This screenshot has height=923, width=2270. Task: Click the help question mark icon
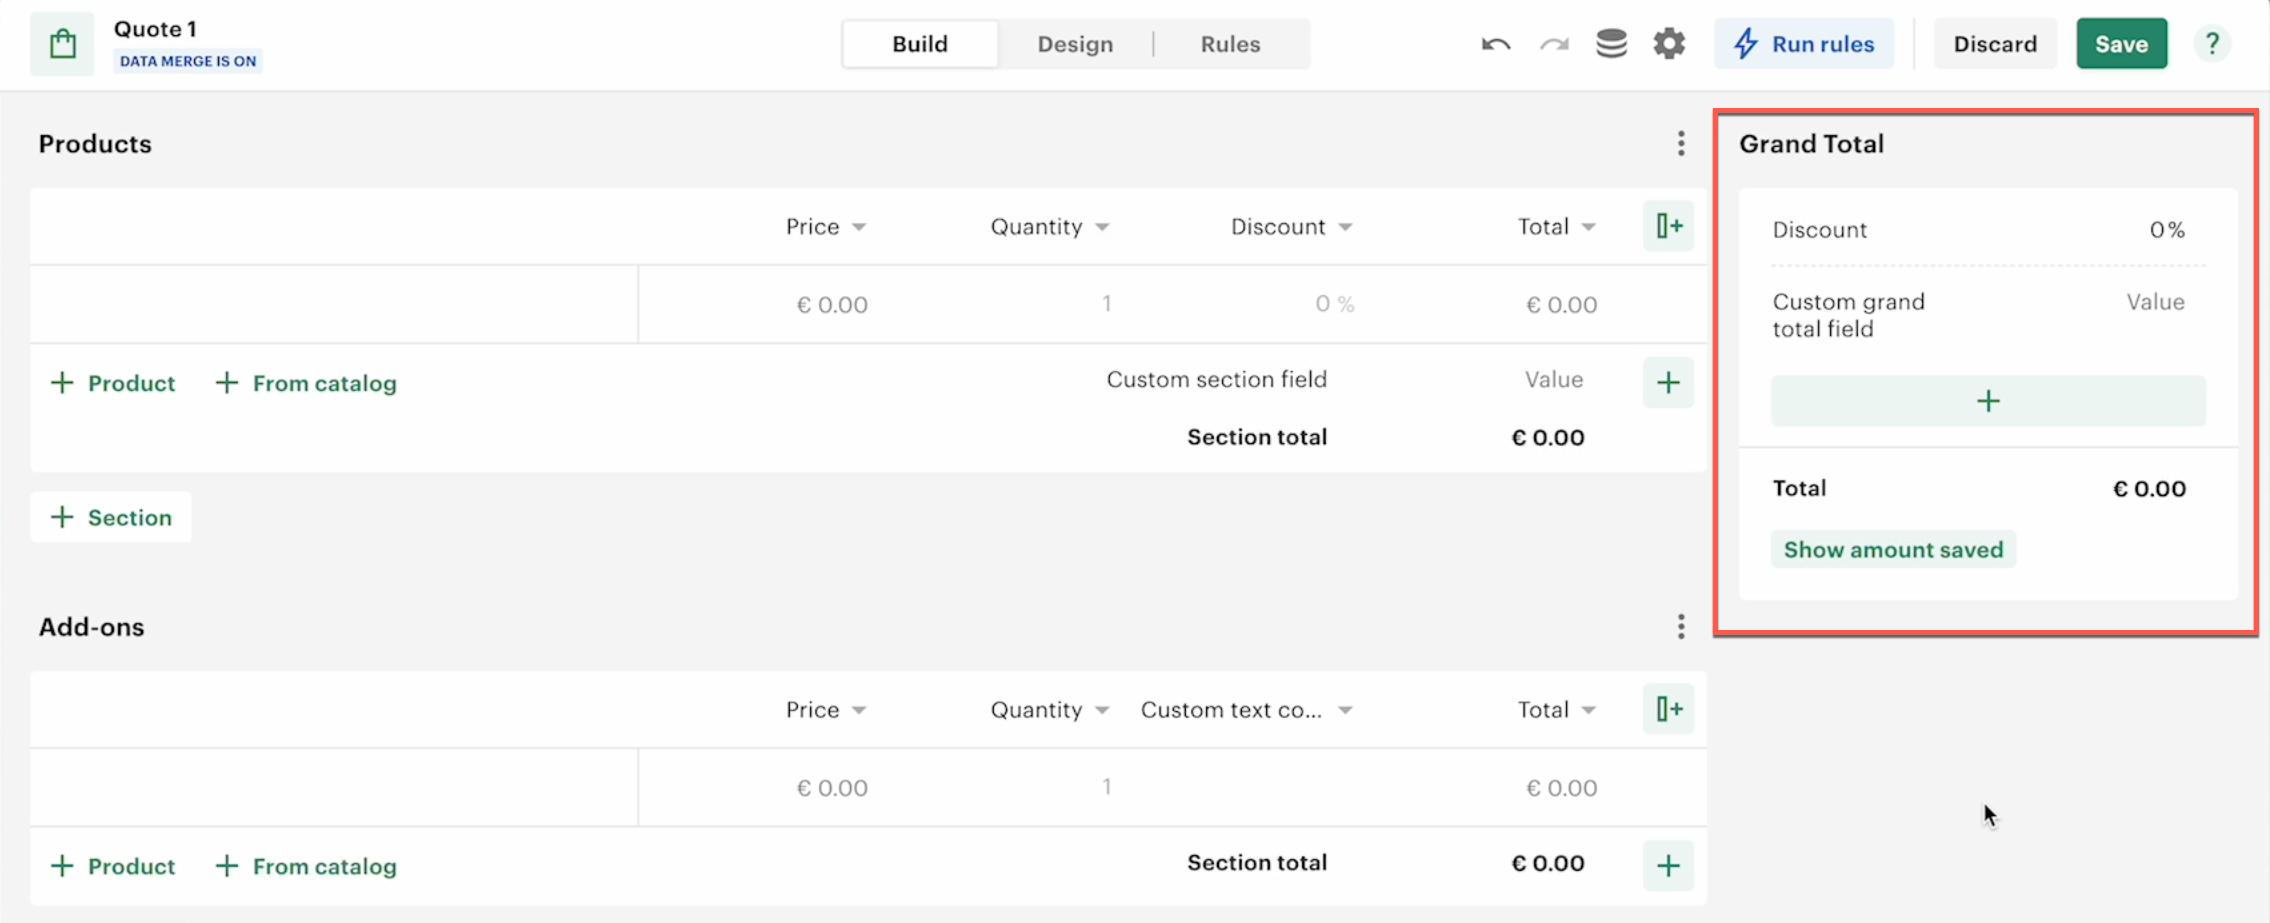point(2212,44)
